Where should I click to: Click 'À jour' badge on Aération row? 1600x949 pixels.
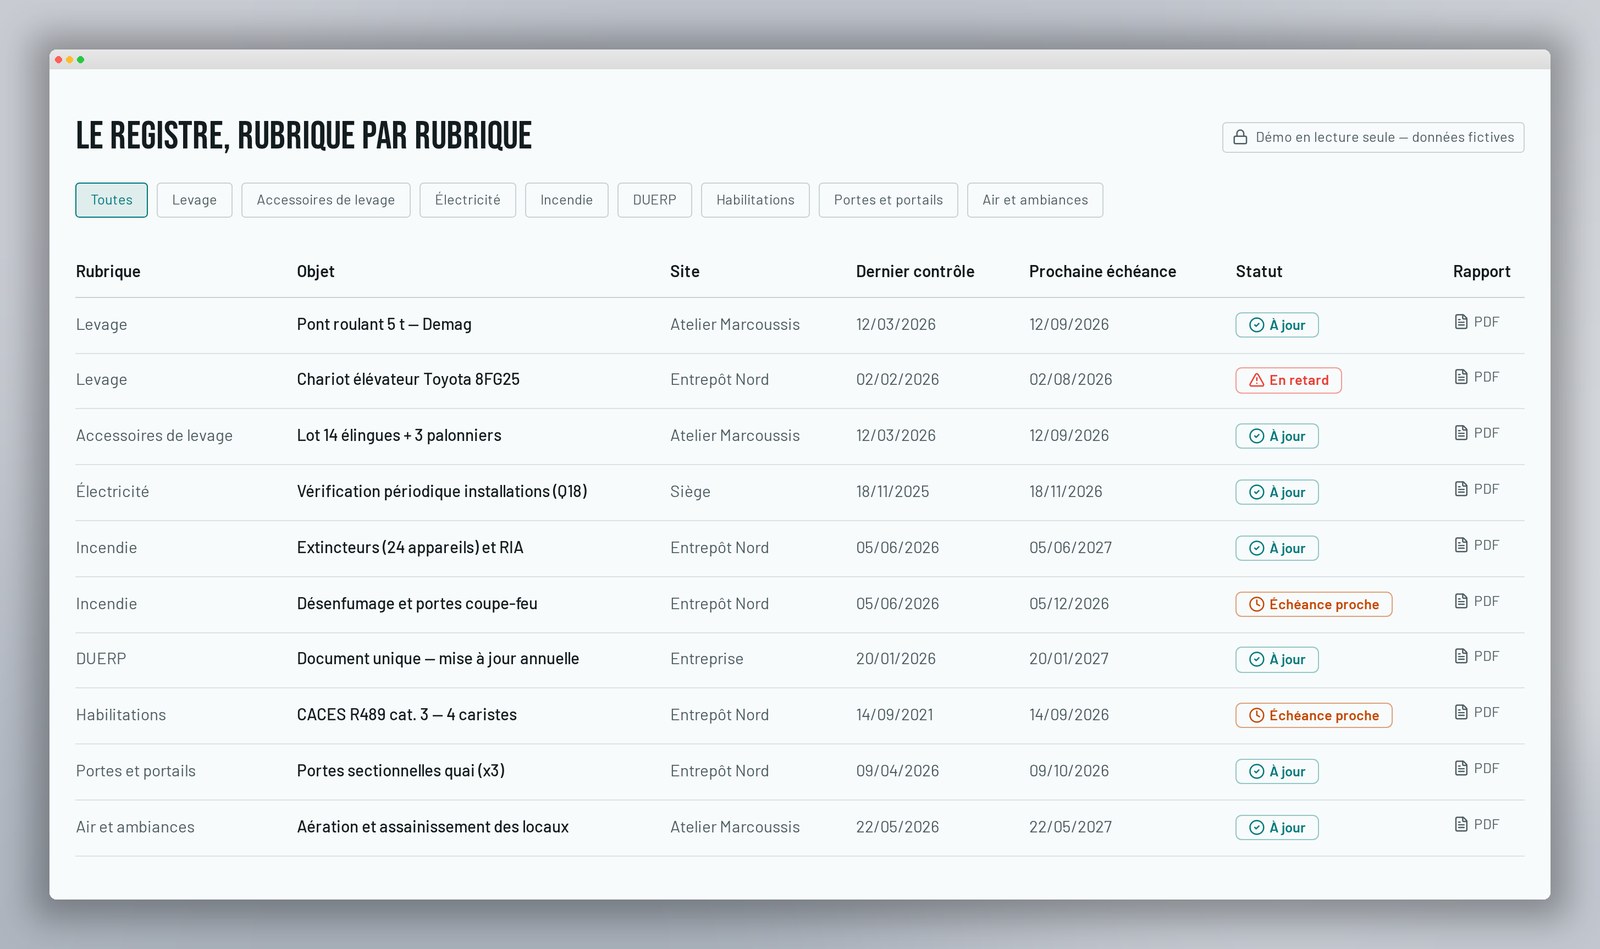(x=1277, y=827)
